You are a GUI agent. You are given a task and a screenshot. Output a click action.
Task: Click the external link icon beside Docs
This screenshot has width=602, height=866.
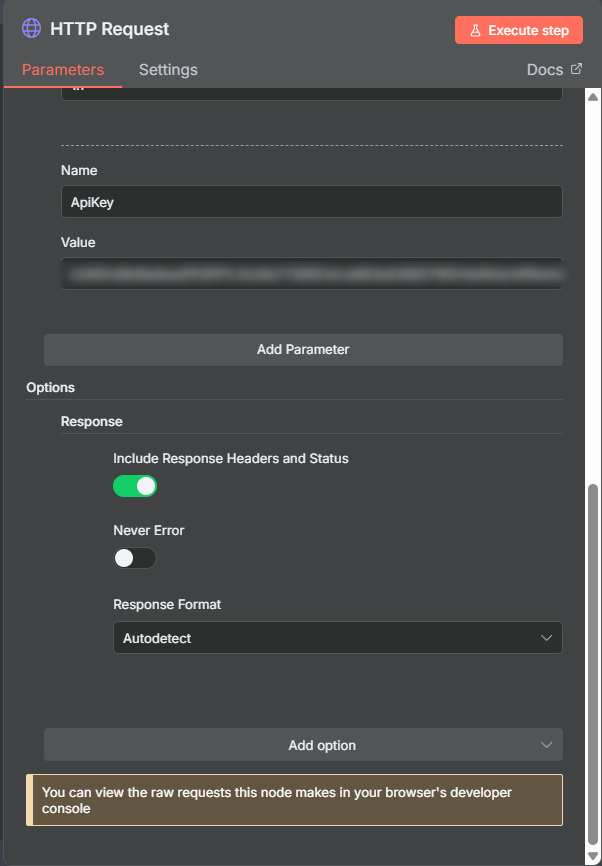(x=576, y=69)
